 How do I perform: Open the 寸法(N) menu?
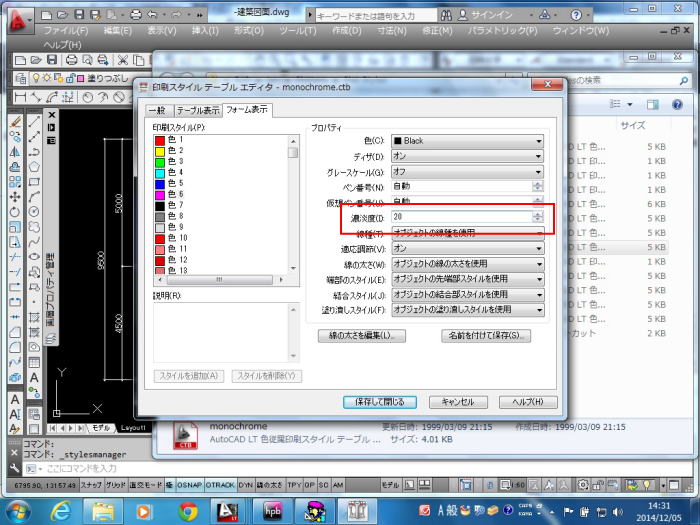click(x=392, y=30)
